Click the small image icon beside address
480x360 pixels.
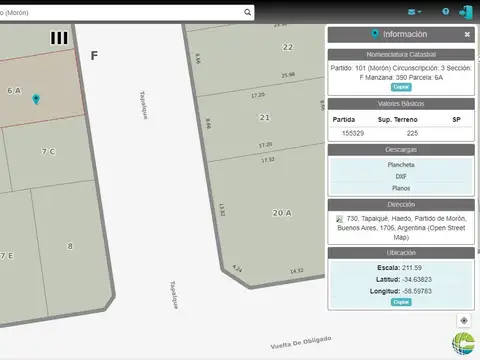coord(339,219)
